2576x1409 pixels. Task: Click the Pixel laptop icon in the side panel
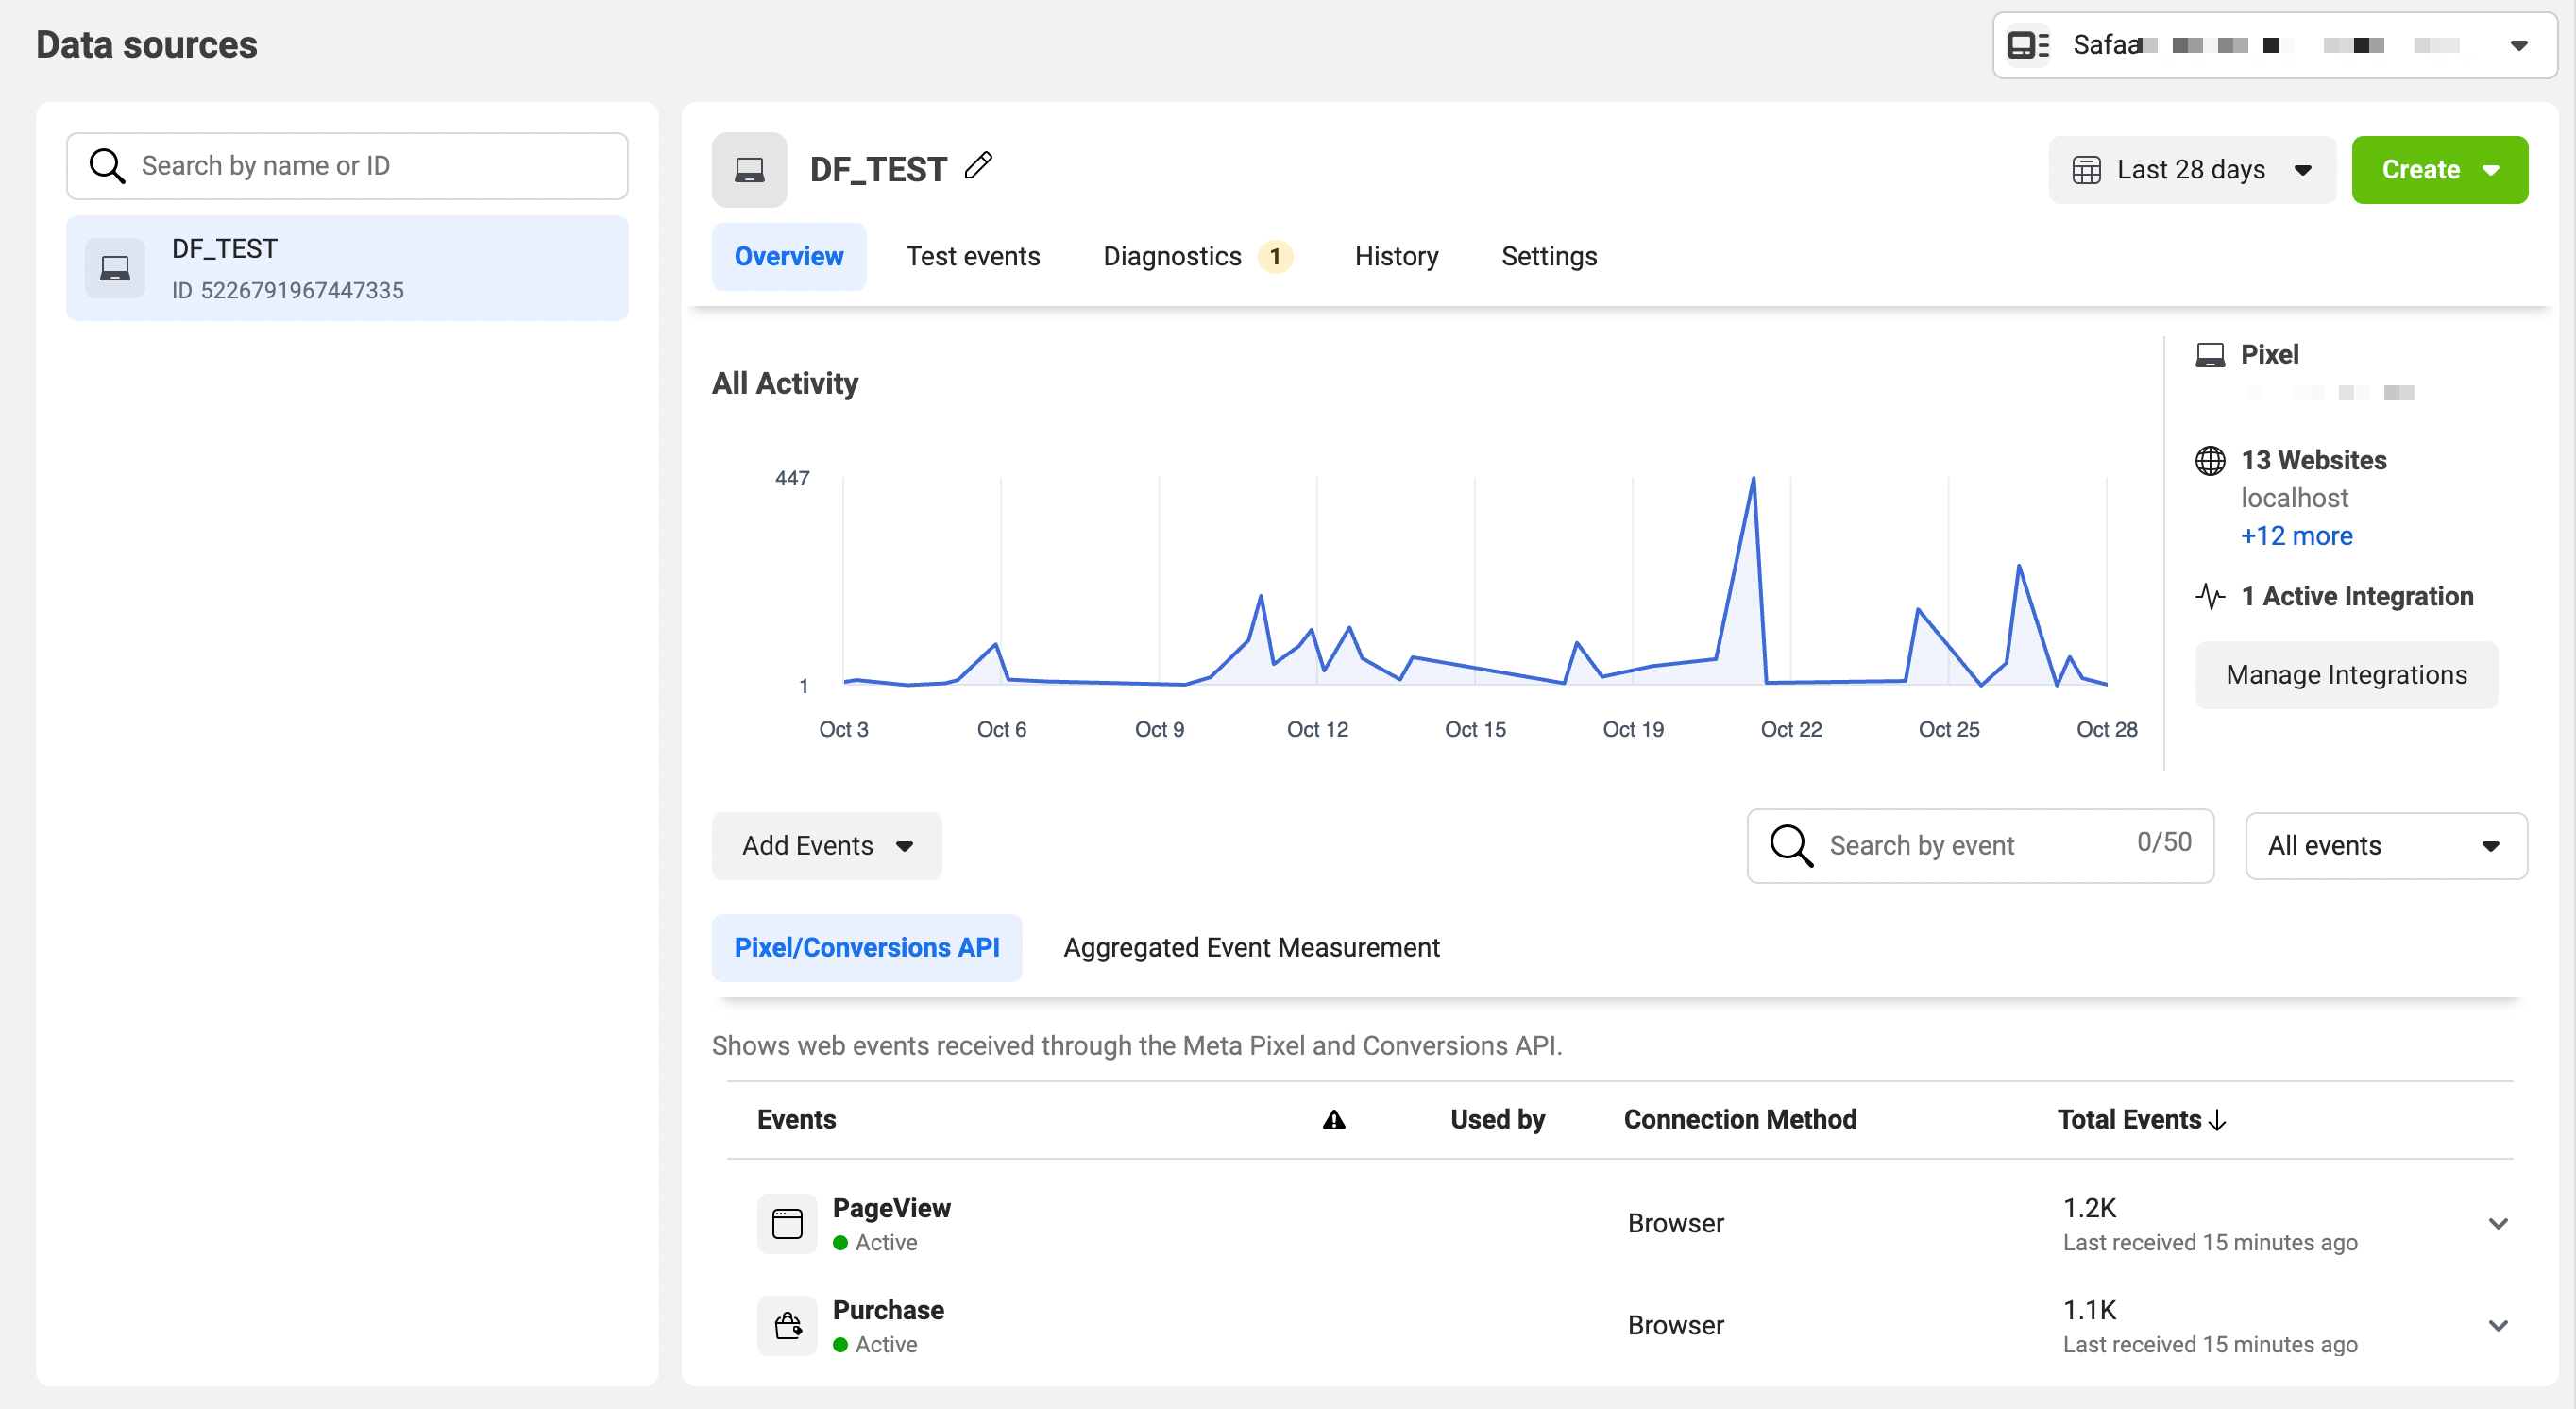(2210, 355)
